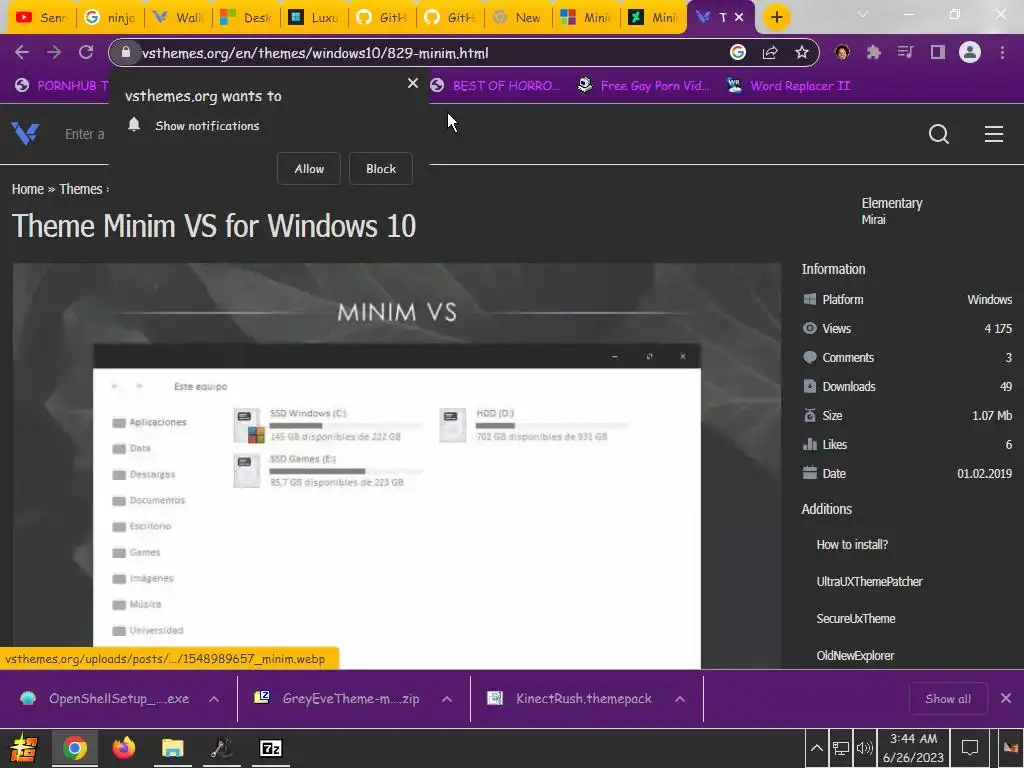Image resolution: width=1024 pixels, height=768 pixels.
Task: Switch to the New tab
Action: click(517, 18)
